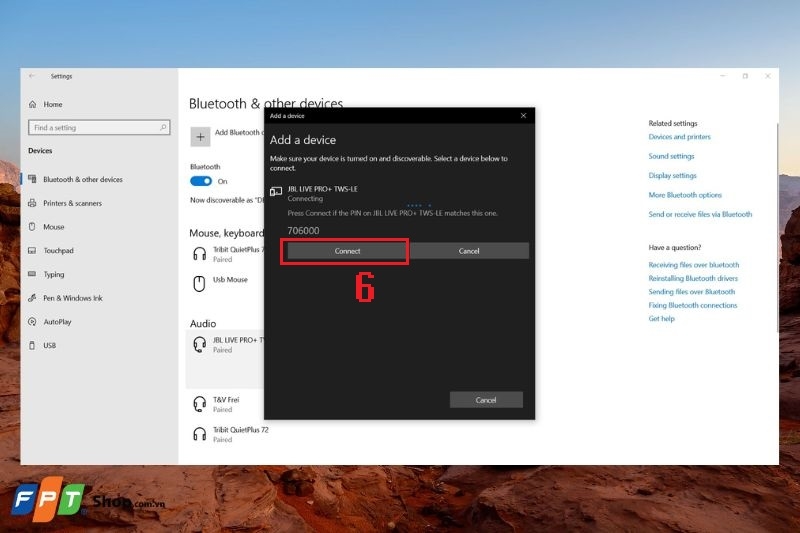Open Sending files over Bluetooth help link
800x533 pixels.
[691, 292]
